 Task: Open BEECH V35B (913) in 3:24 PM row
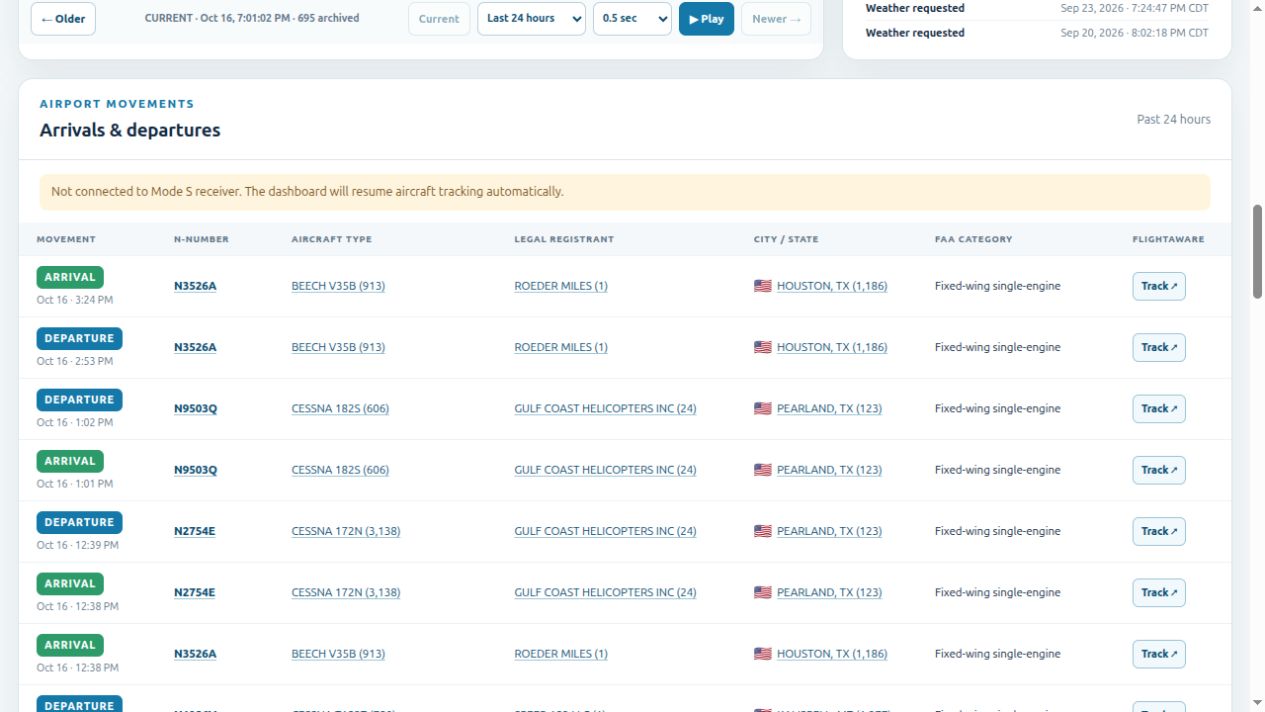(338, 286)
